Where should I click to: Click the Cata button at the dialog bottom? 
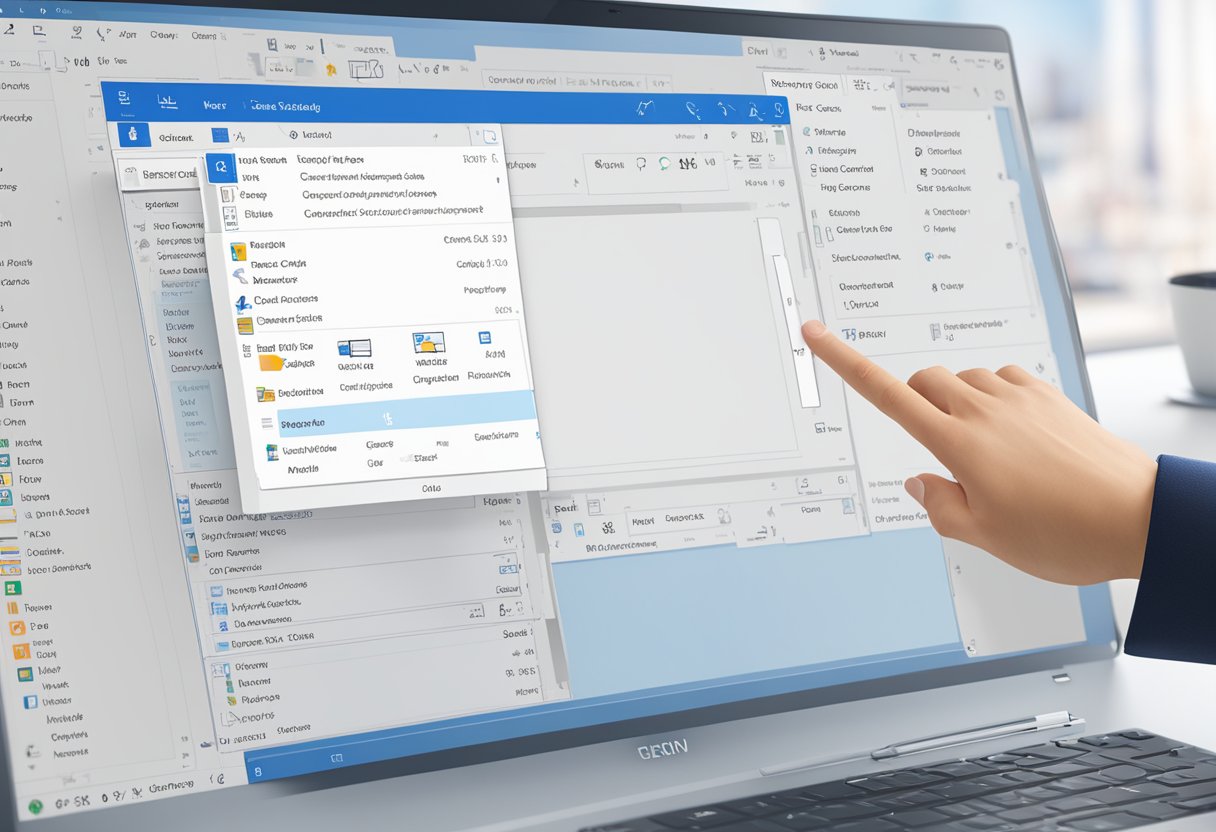[x=430, y=490]
